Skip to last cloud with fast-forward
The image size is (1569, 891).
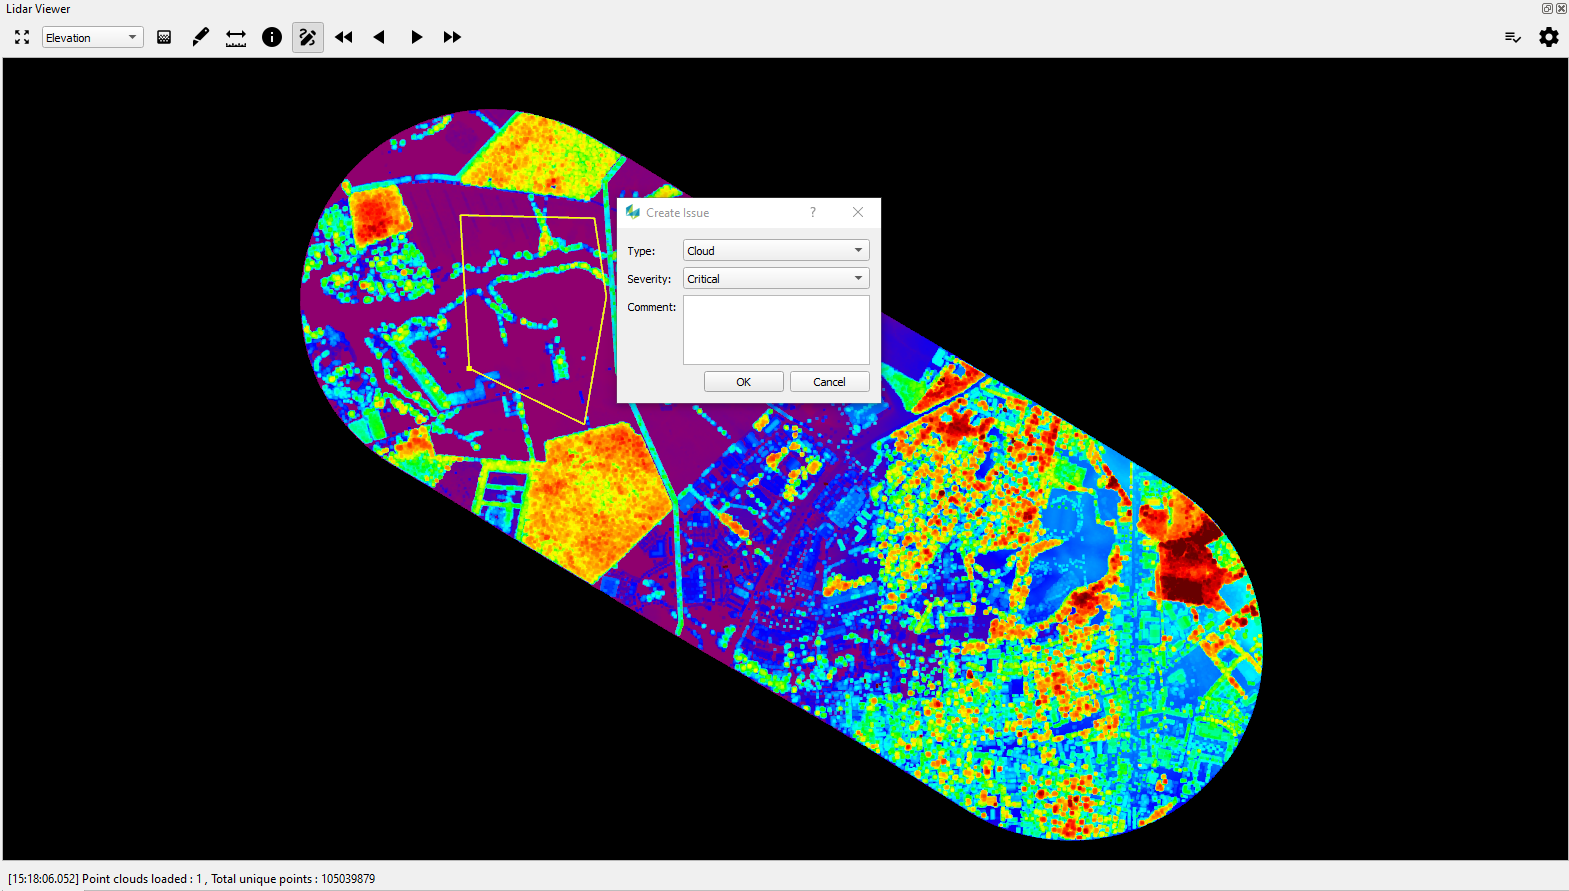(452, 37)
